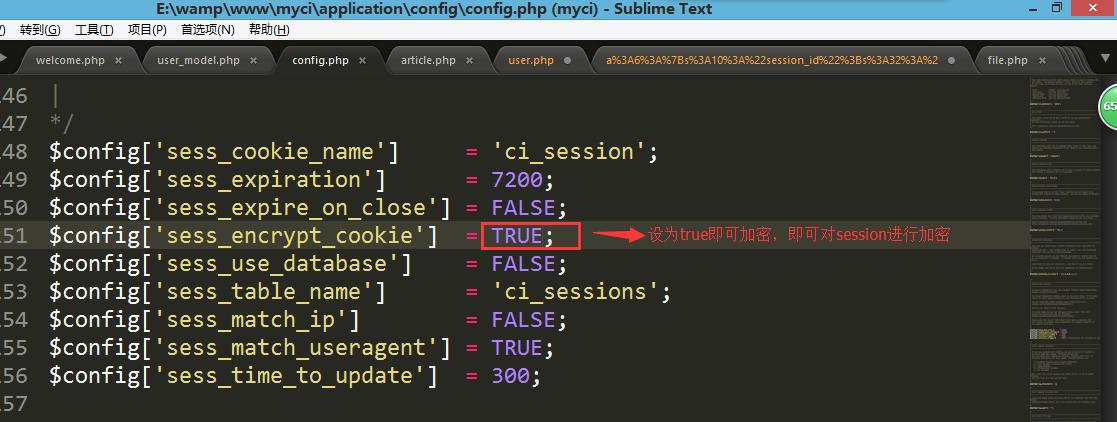Click the equals sign on sess_expiration line
1117x422 pixels.
(471, 180)
